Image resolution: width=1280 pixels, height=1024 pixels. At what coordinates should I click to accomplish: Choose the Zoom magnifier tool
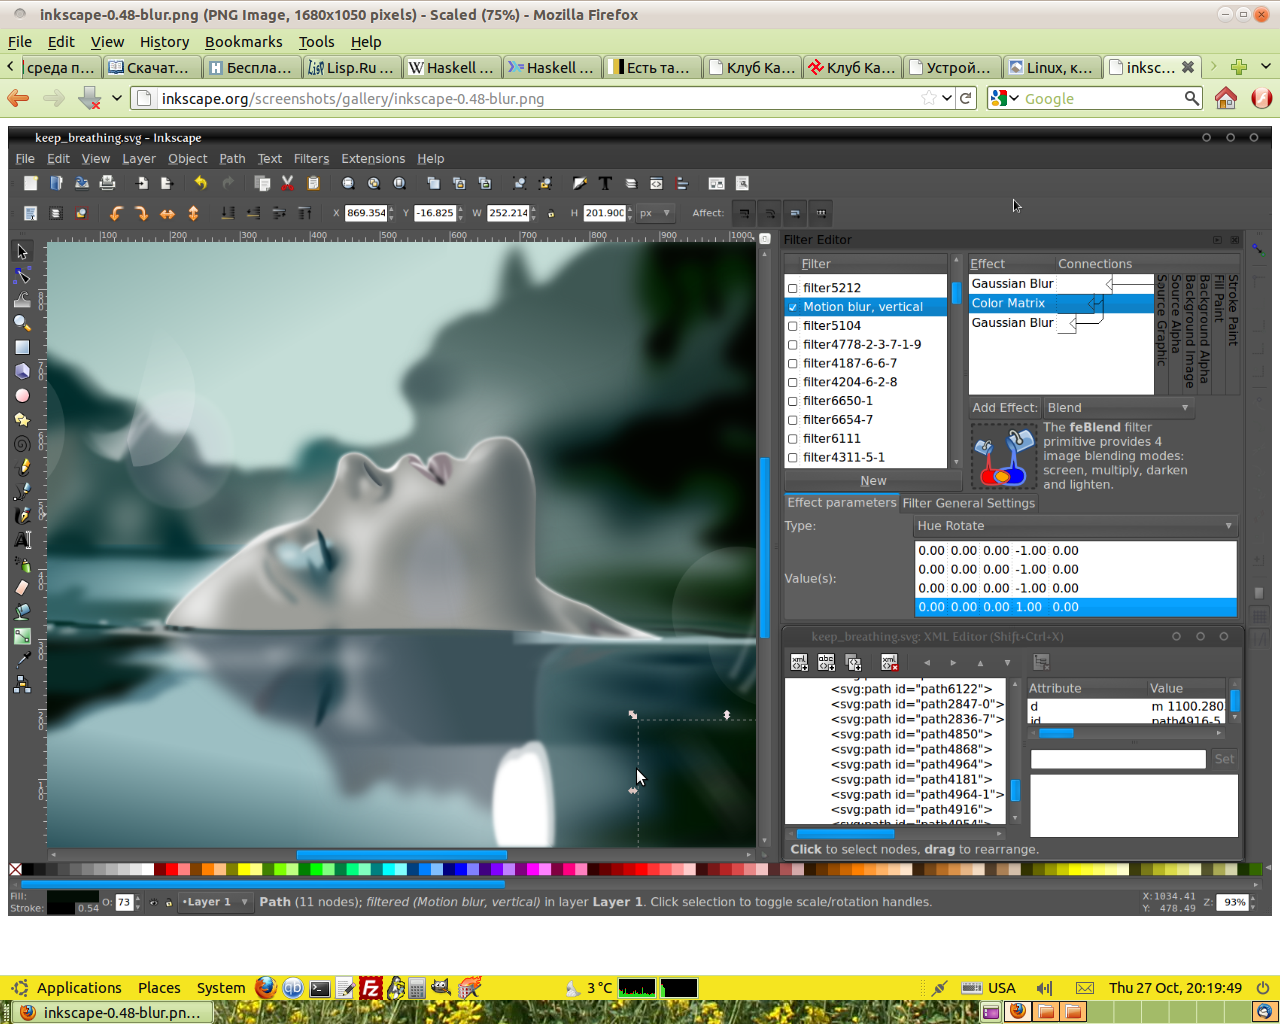click(22, 323)
